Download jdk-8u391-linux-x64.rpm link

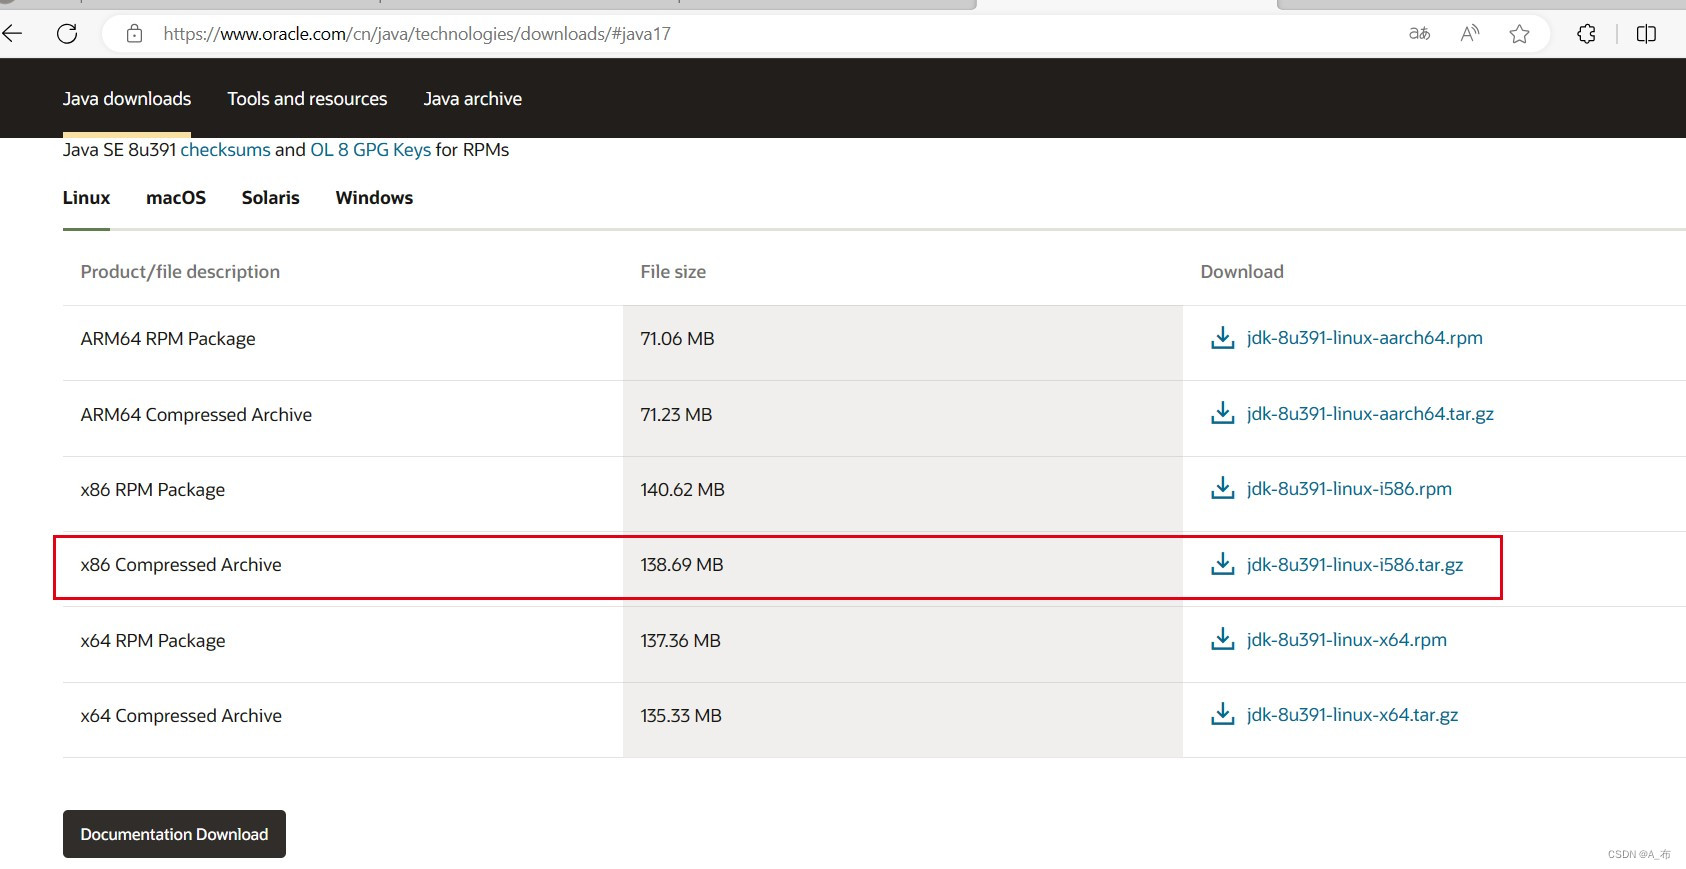(x=1347, y=640)
